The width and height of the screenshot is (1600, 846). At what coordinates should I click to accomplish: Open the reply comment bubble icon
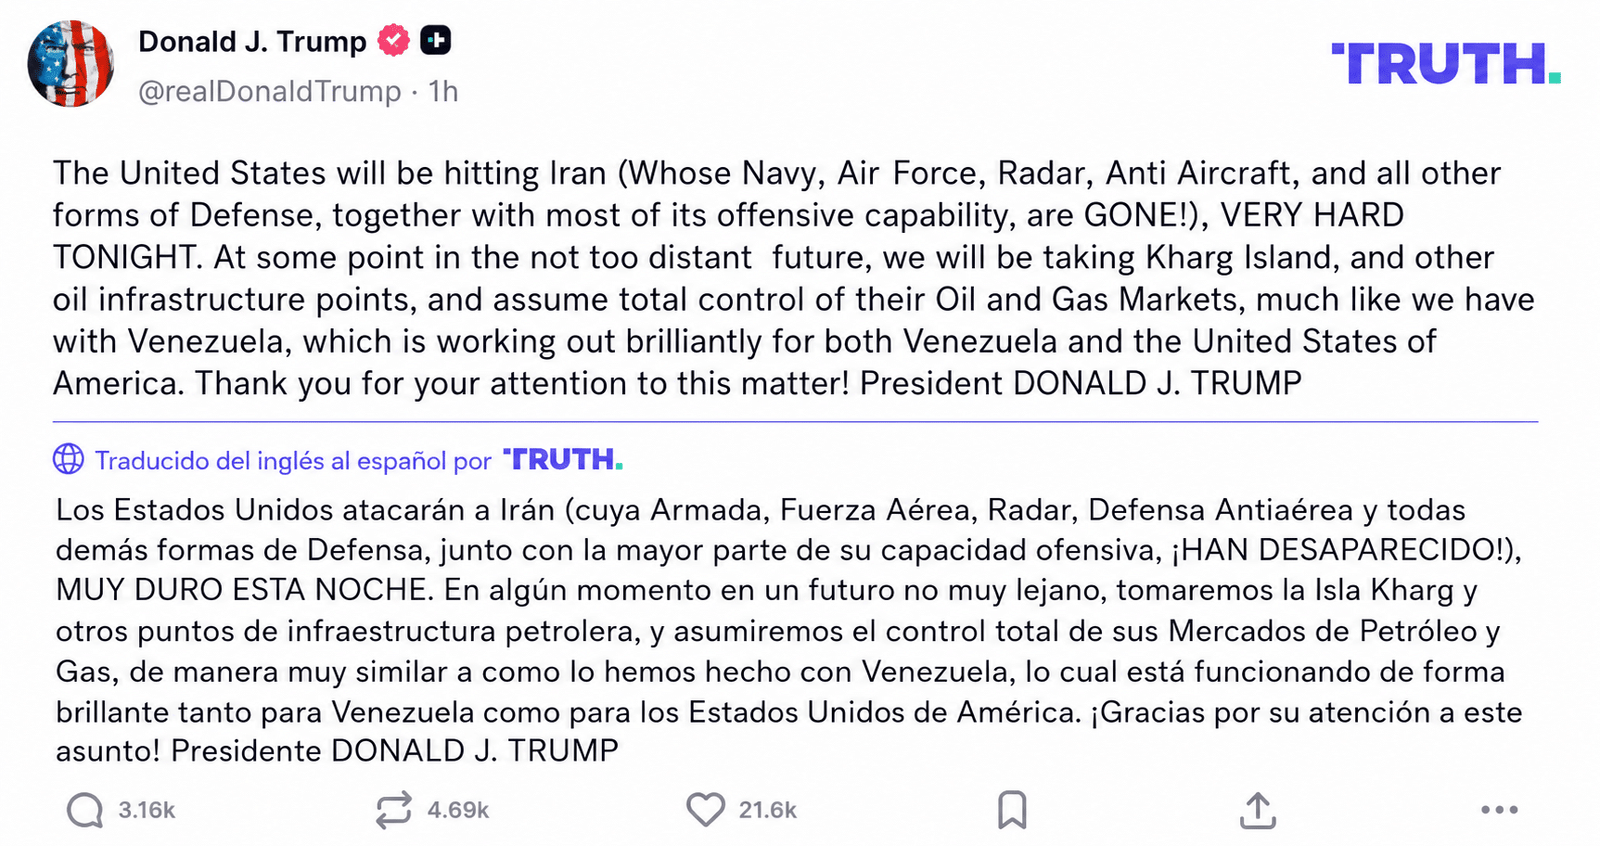click(85, 810)
